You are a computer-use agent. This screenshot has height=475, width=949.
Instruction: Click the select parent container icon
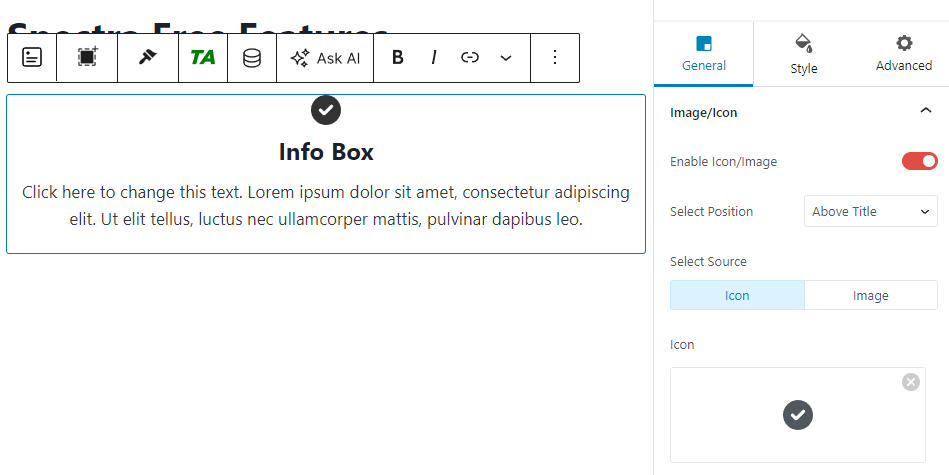pyautogui.click(x=87, y=58)
